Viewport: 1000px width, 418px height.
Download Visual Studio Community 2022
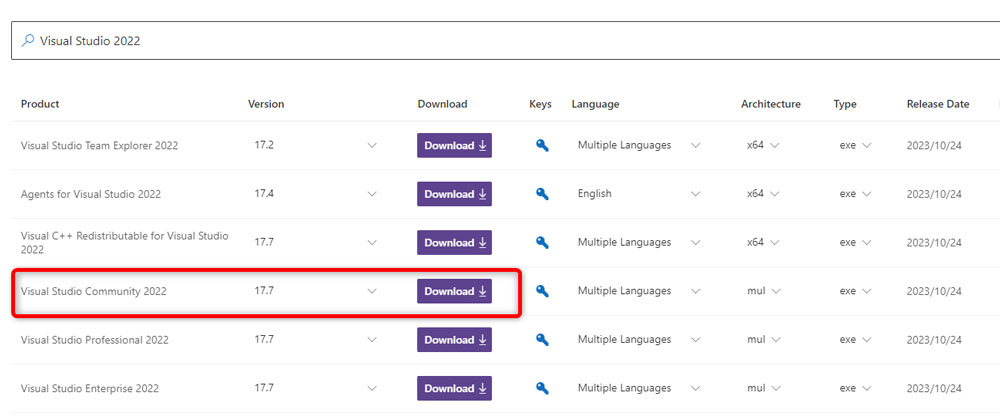pos(454,291)
